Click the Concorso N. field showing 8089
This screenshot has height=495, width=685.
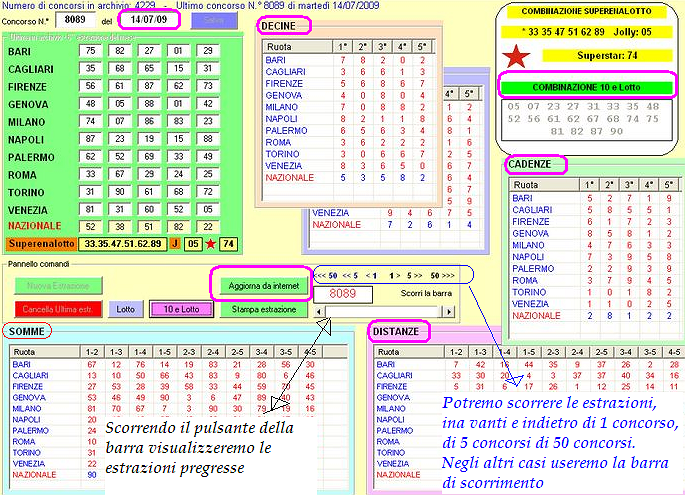point(75,20)
